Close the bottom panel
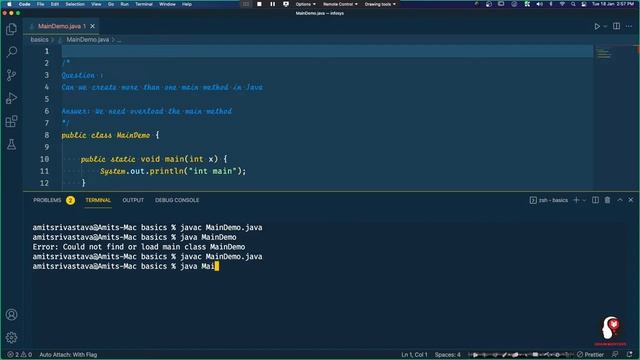This screenshot has width=640, height=360. pos(631,200)
